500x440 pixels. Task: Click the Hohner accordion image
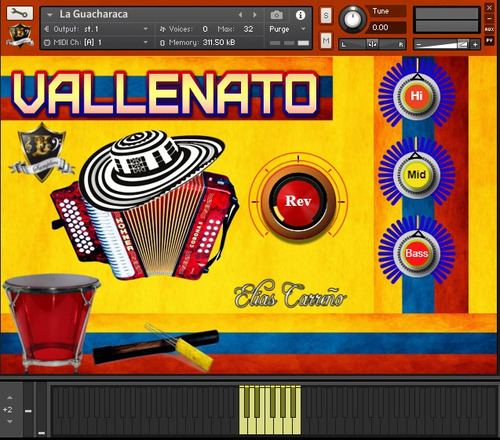click(x=145, y=226)
